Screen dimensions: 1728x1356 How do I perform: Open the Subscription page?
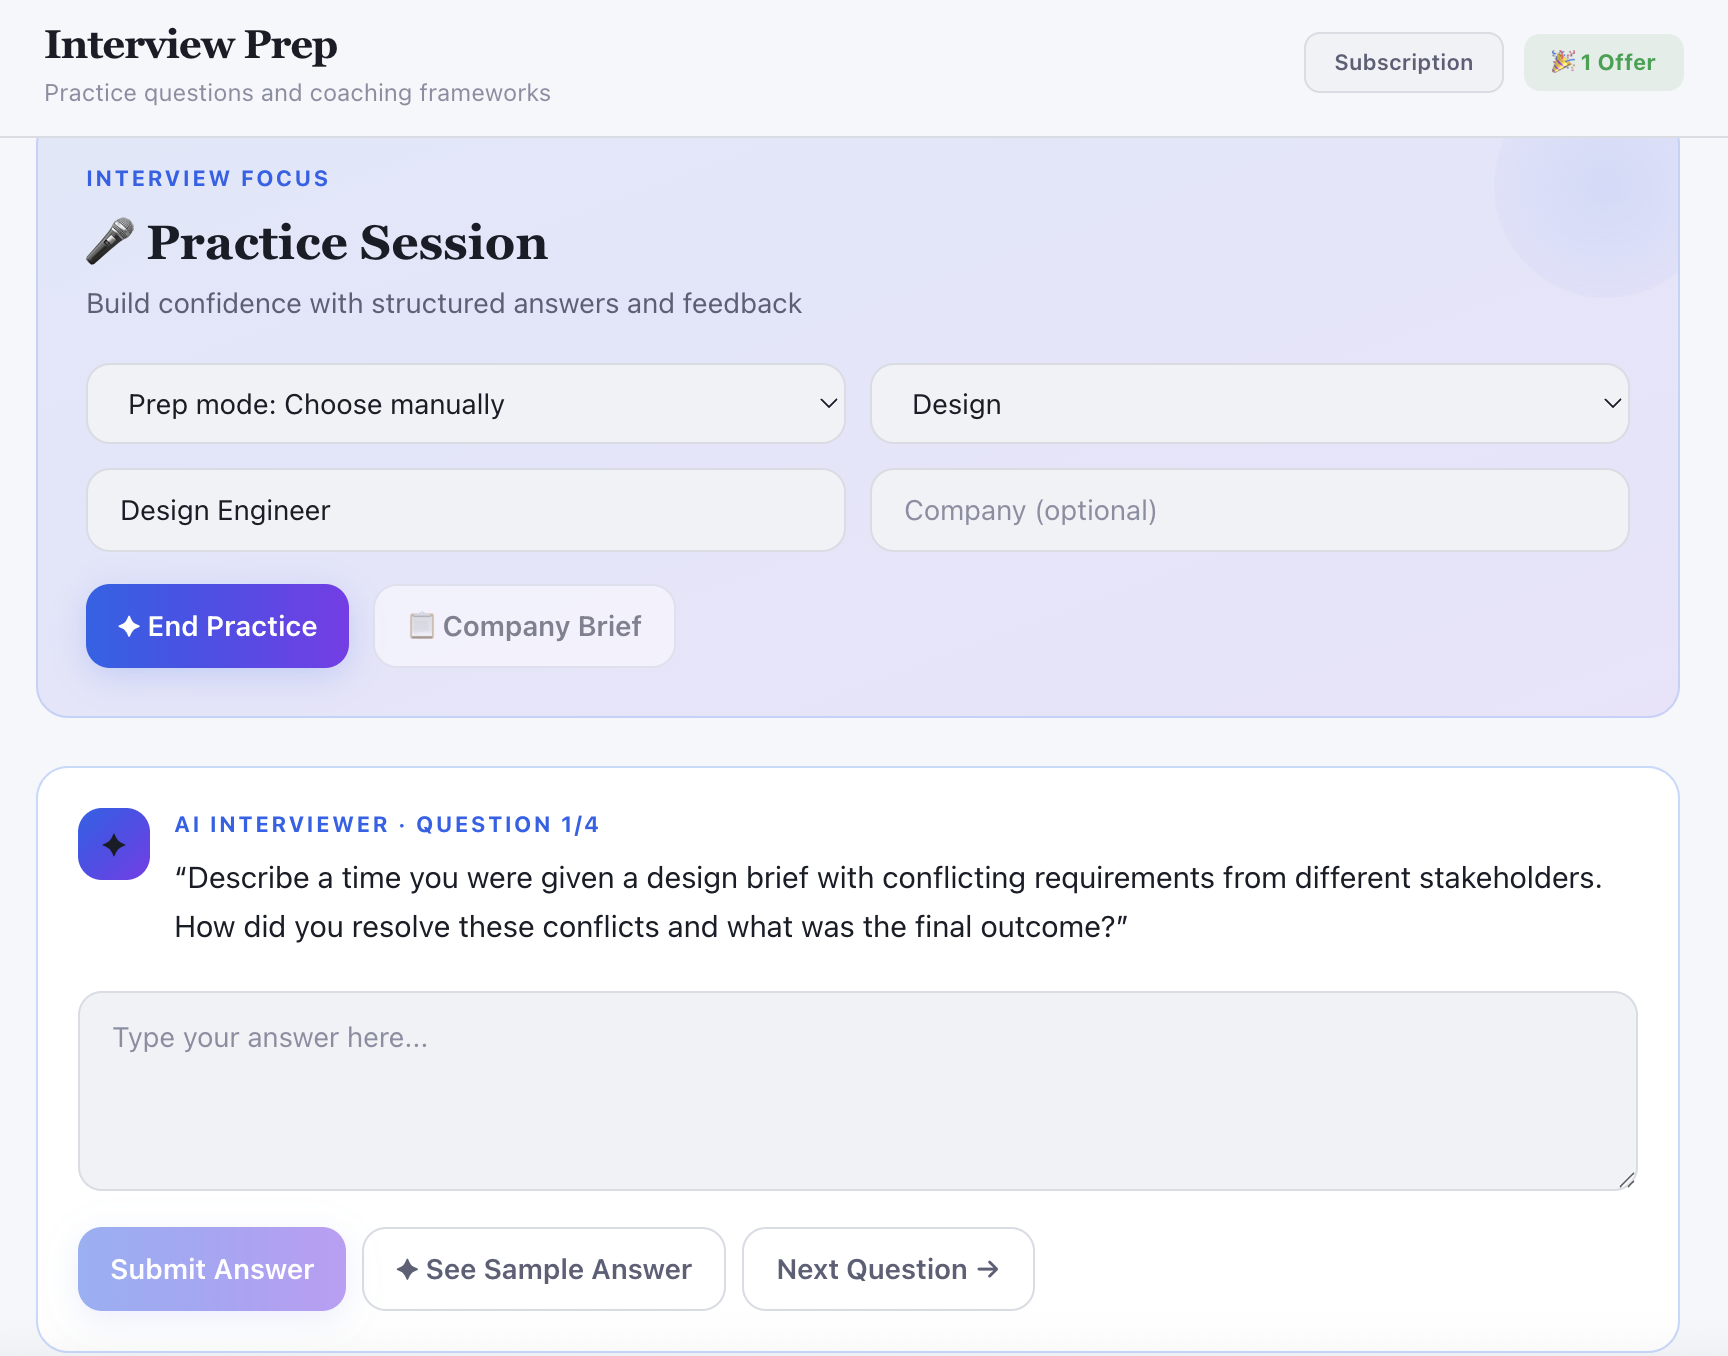(x=1403, y=62)
